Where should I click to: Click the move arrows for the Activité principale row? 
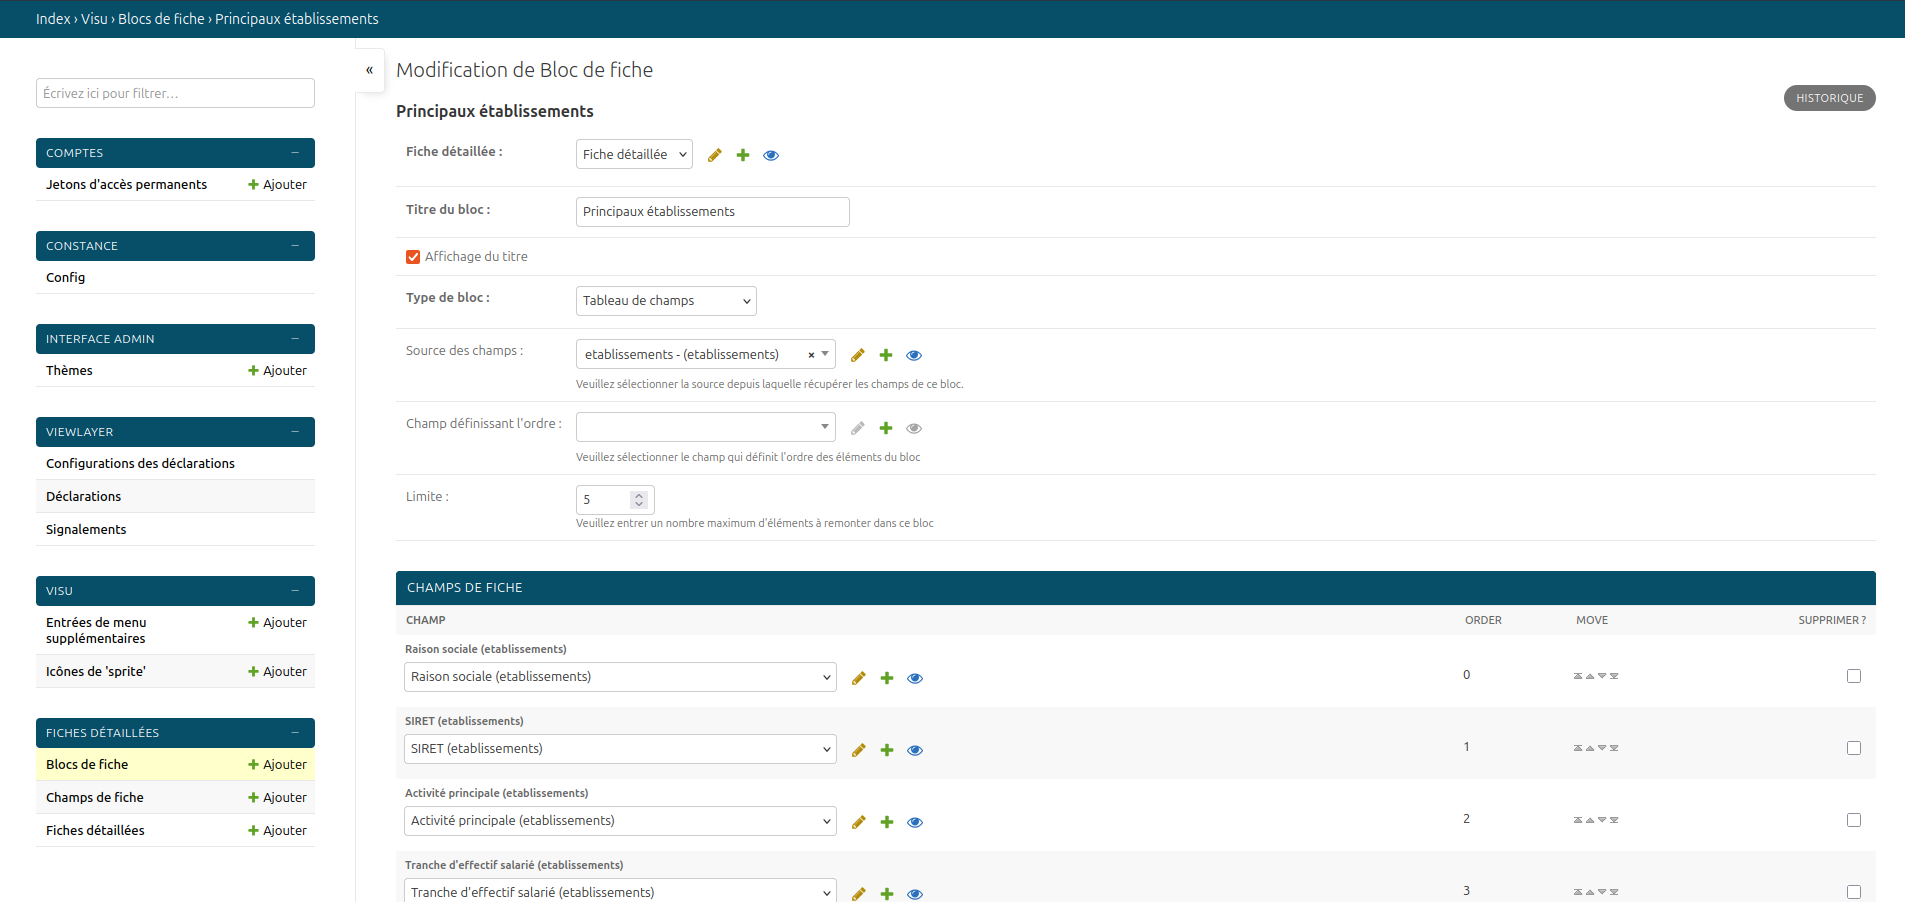1596,820
